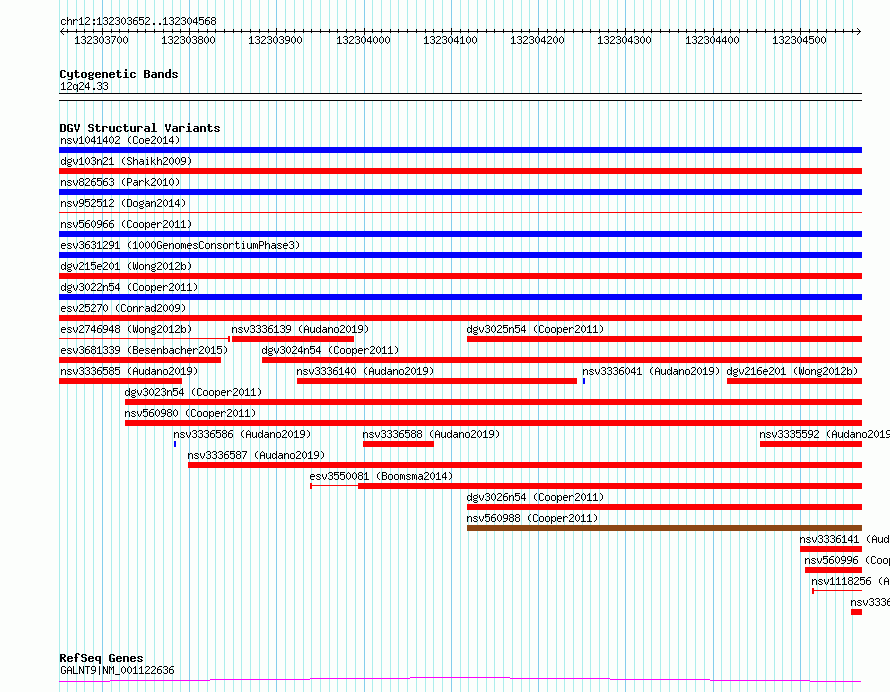Select the nsv1118256 variant label
Image resolution: width=890 pixels, height=692 pixels.
tap(850, 581)
